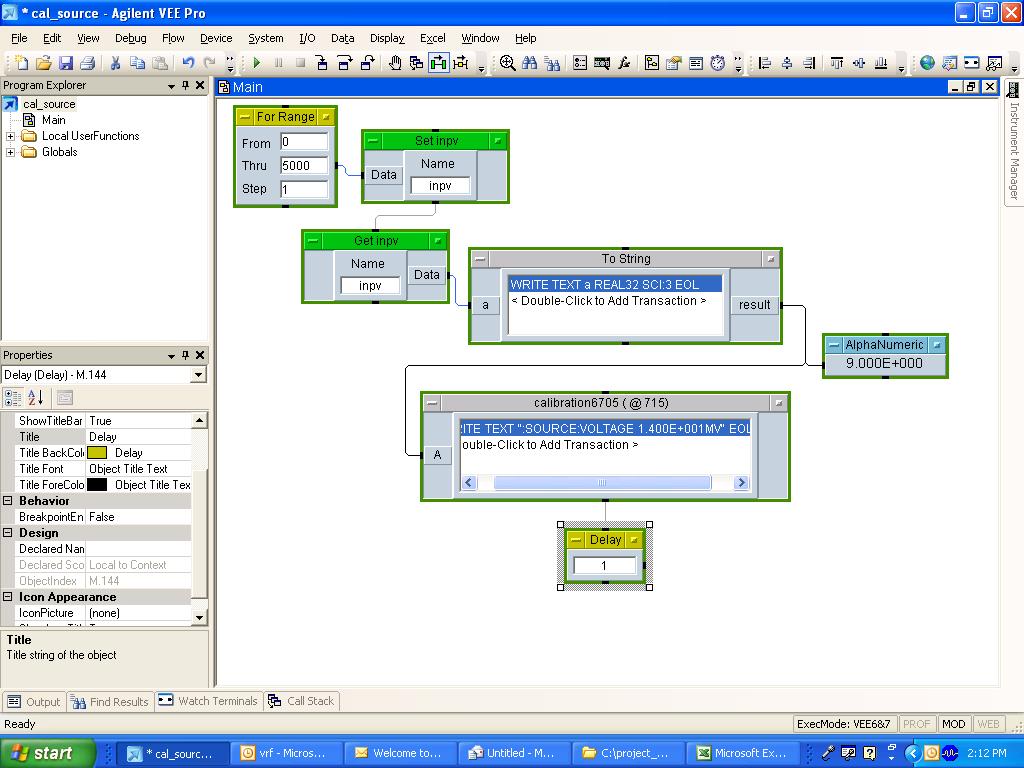
Task: Click the Save disk icon in toolbar
Action: click(x=66, y=63)
